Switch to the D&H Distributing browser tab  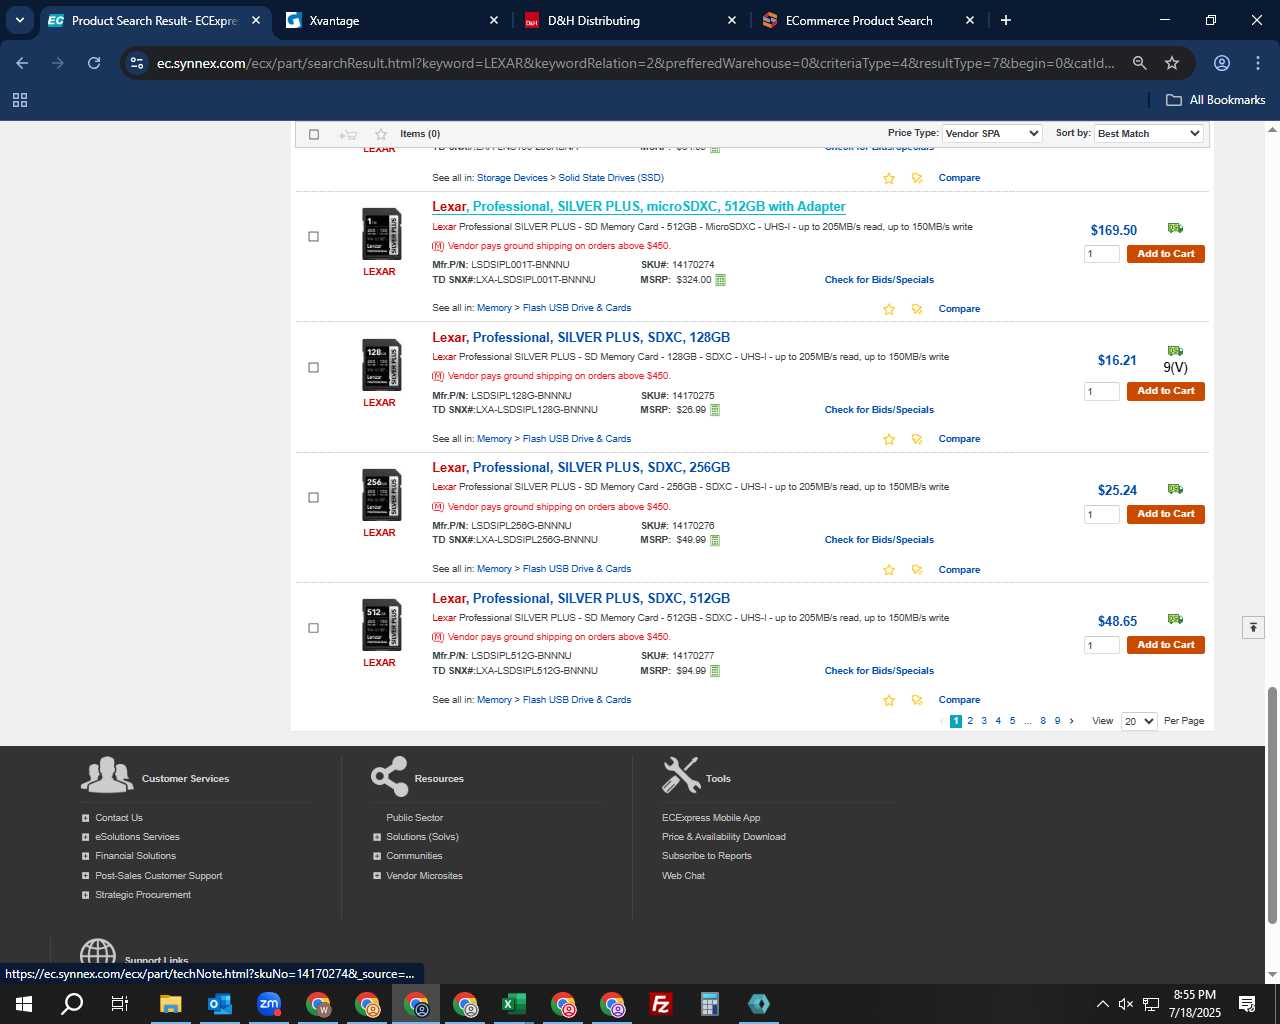pyautogui.click(x=628, y=20)
